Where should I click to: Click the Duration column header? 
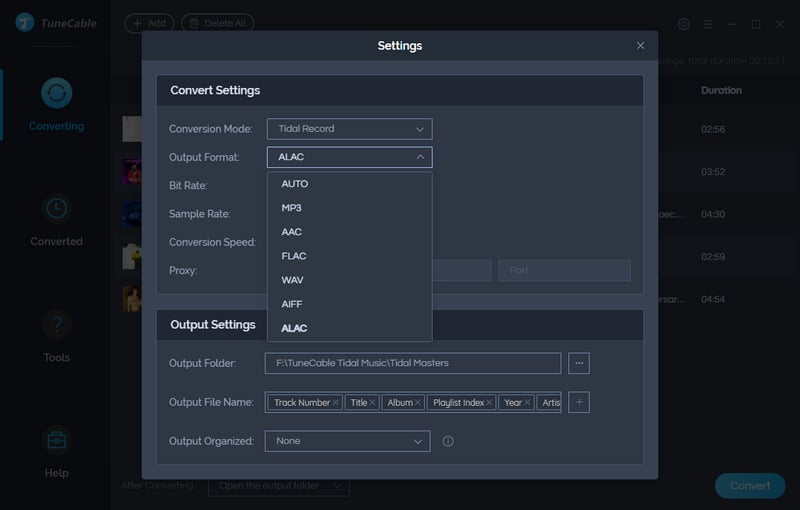(x=721, y=90)
